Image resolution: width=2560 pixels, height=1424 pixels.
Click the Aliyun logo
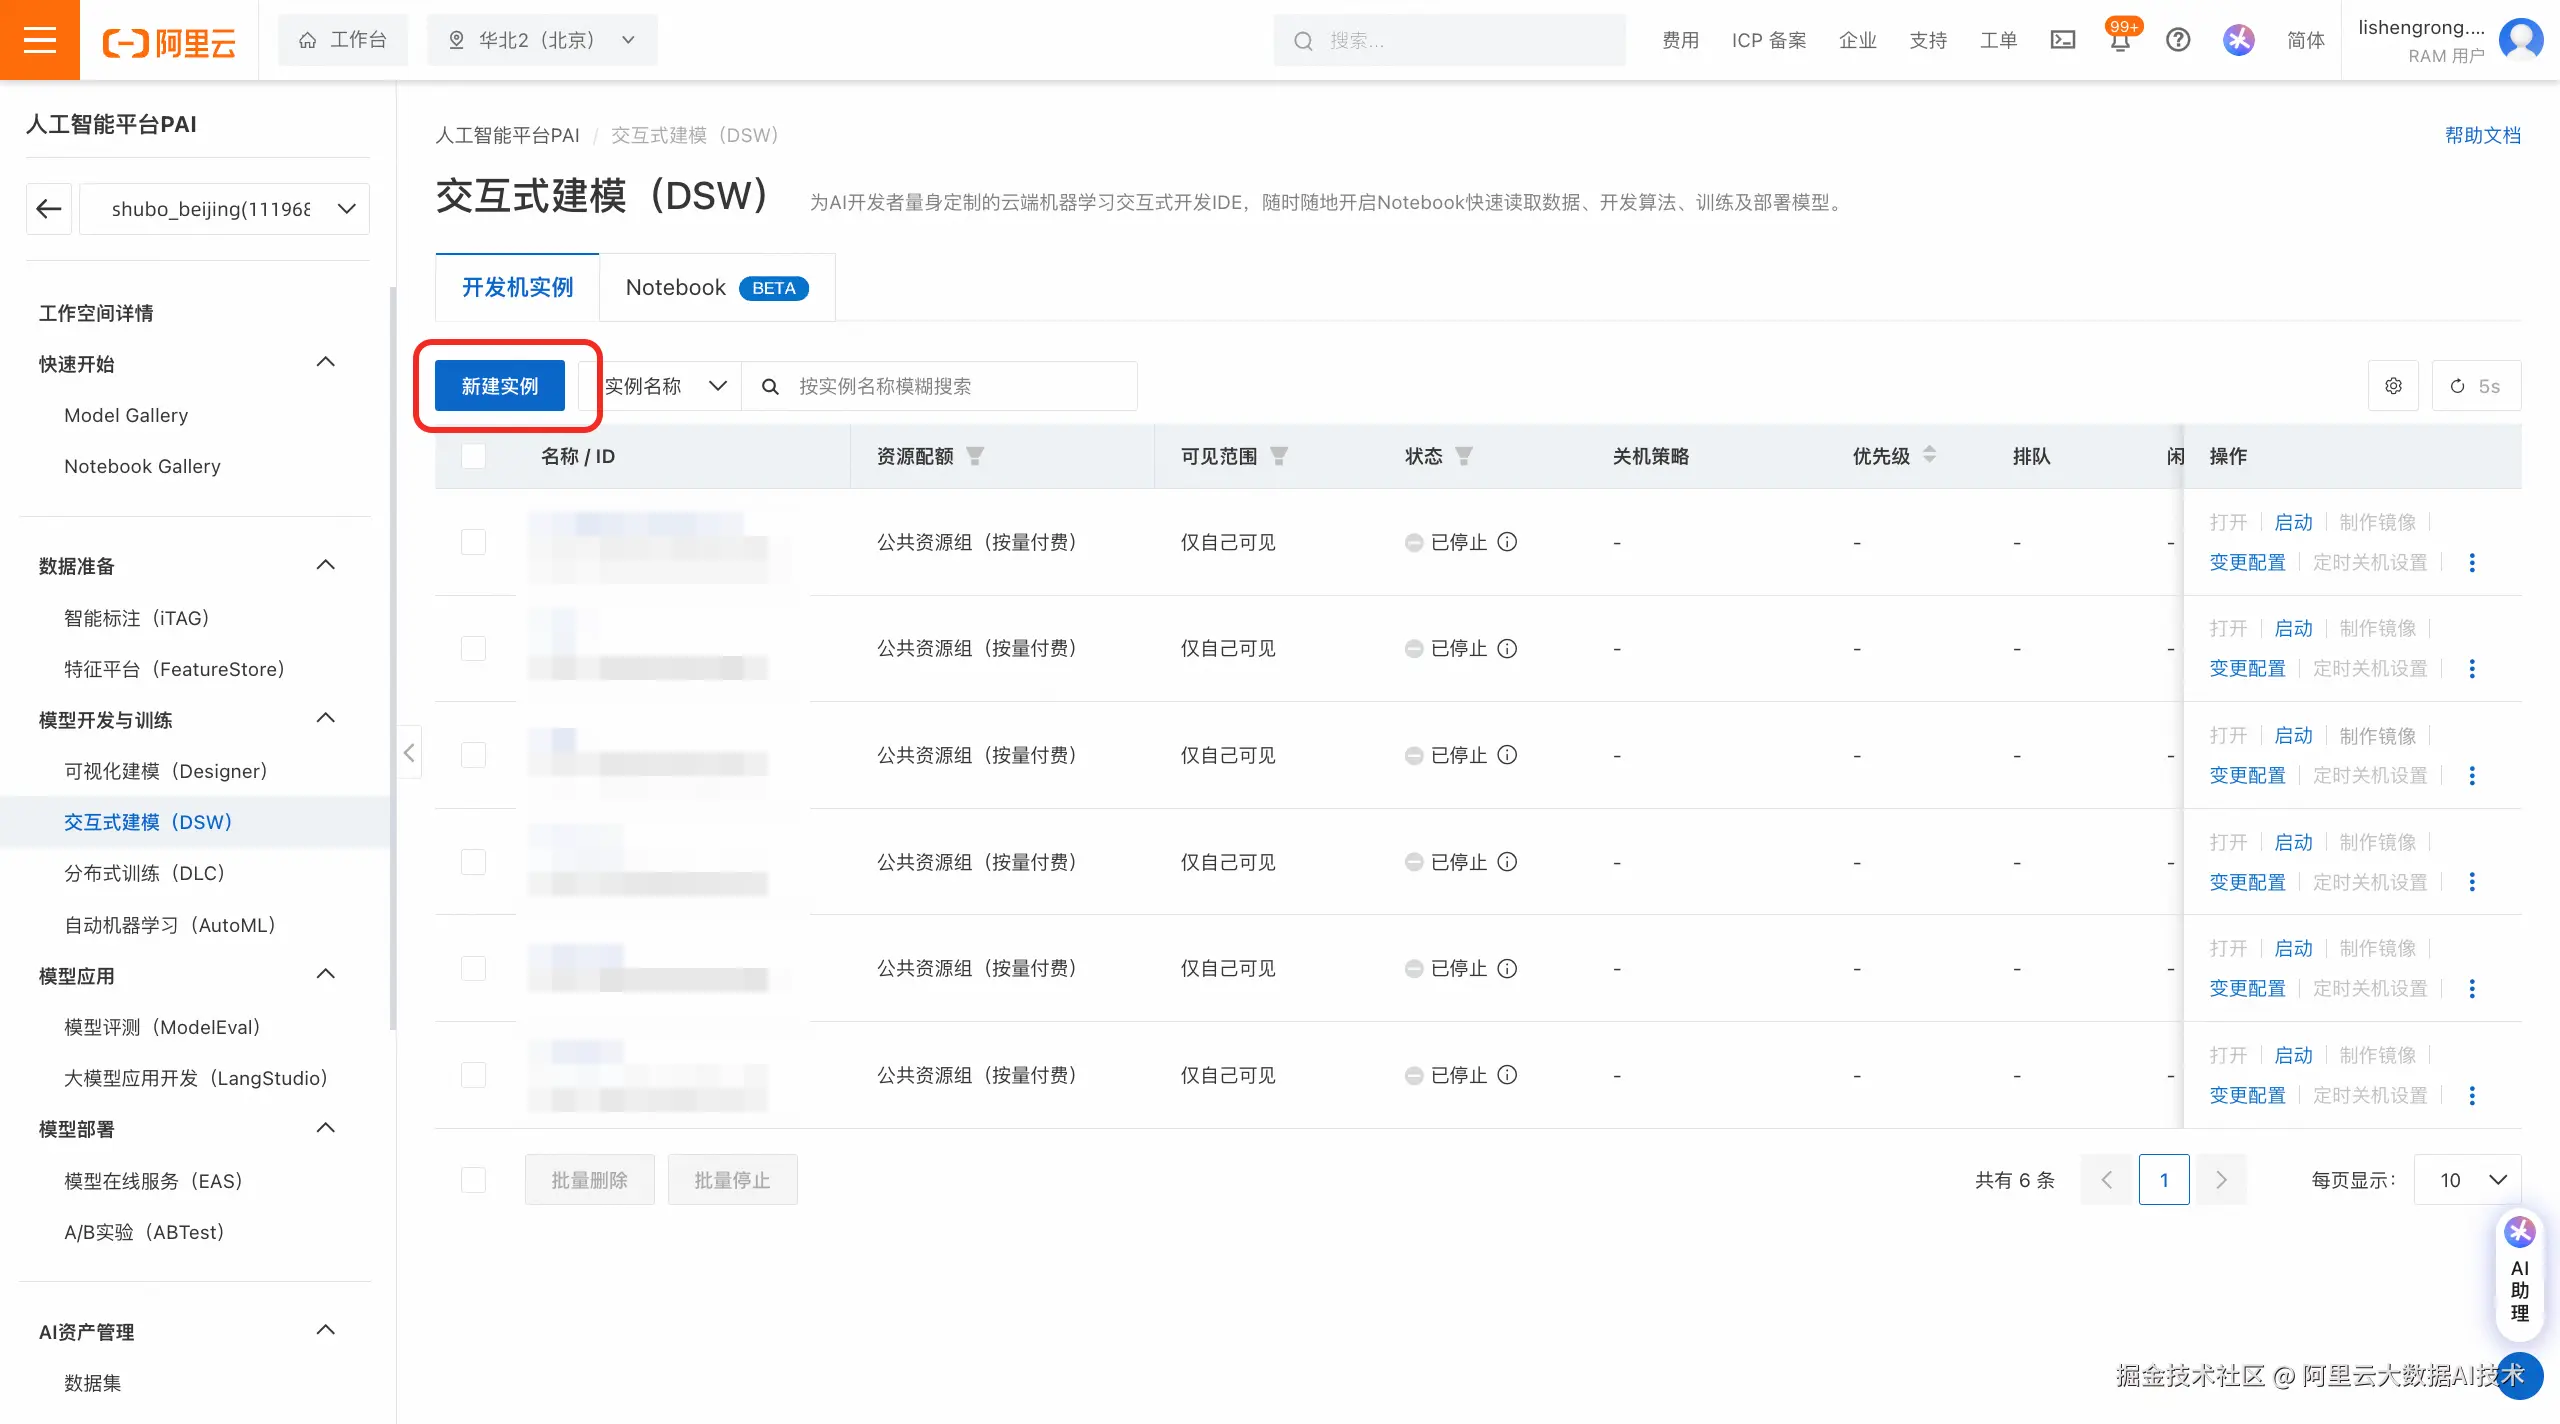pyautogui.click(x=169, y=42)
